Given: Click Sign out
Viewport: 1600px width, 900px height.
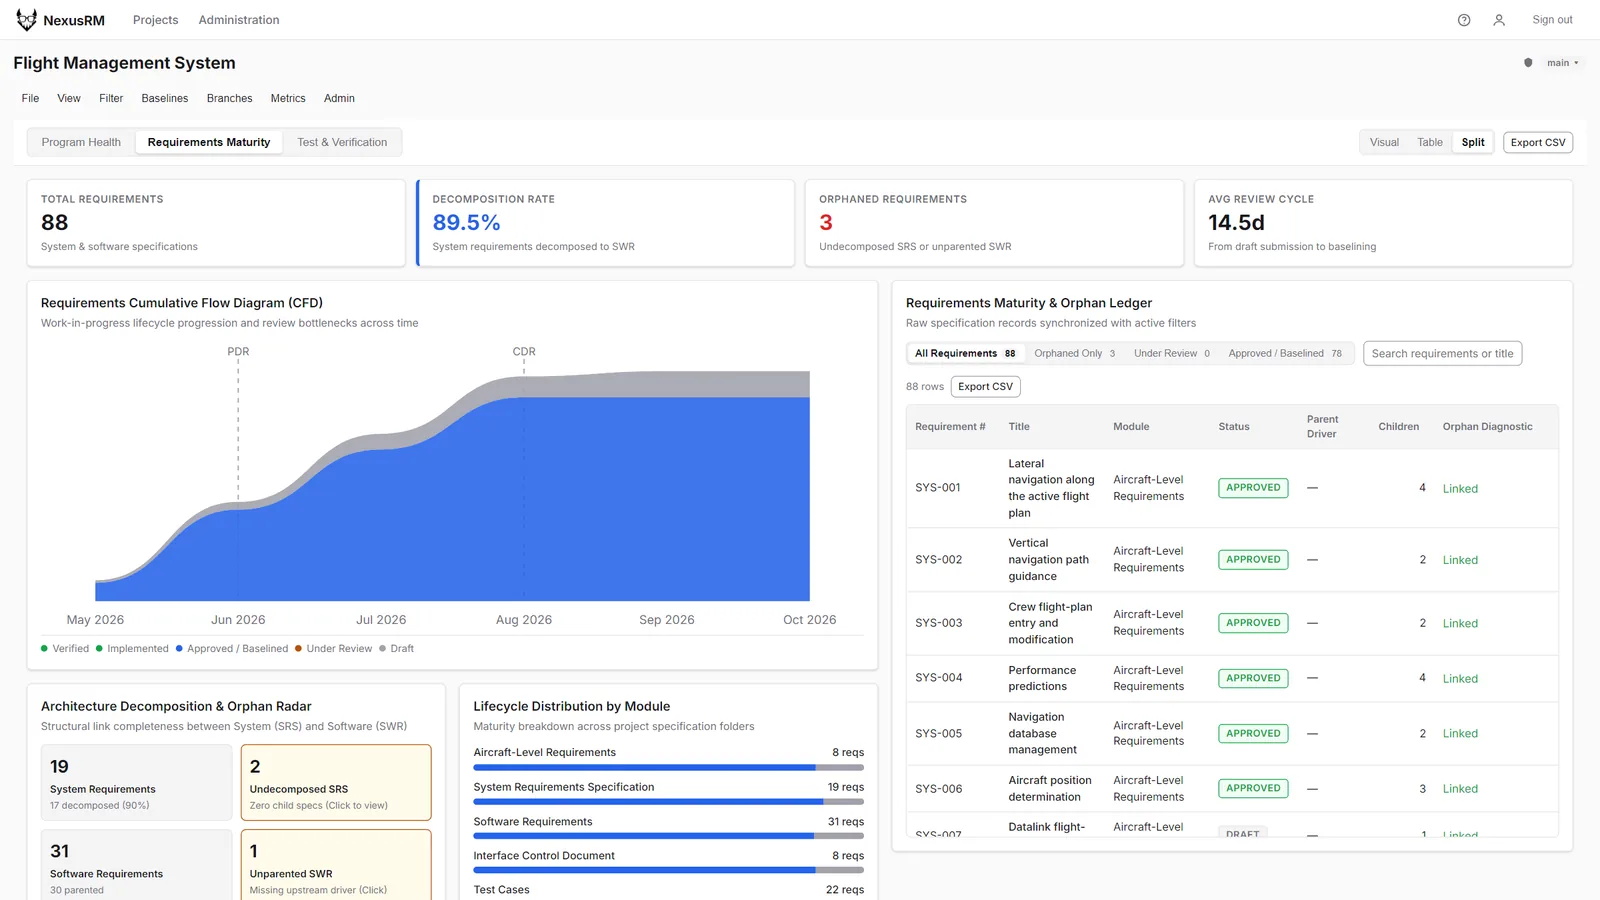Looking at the screenshot, I should tap(1552, 20).
